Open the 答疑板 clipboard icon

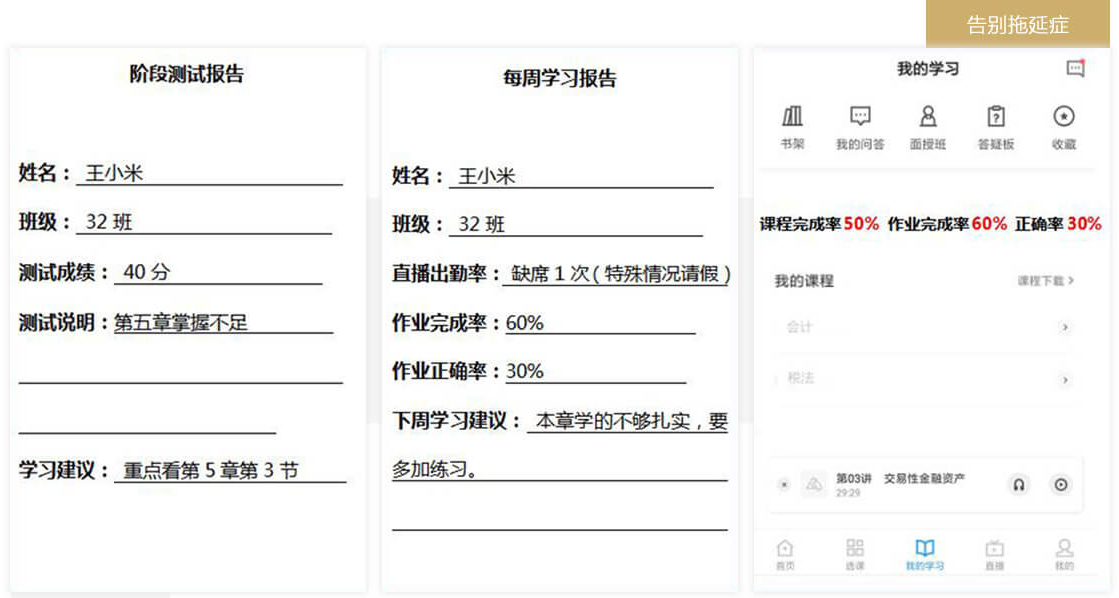point(996,127)
